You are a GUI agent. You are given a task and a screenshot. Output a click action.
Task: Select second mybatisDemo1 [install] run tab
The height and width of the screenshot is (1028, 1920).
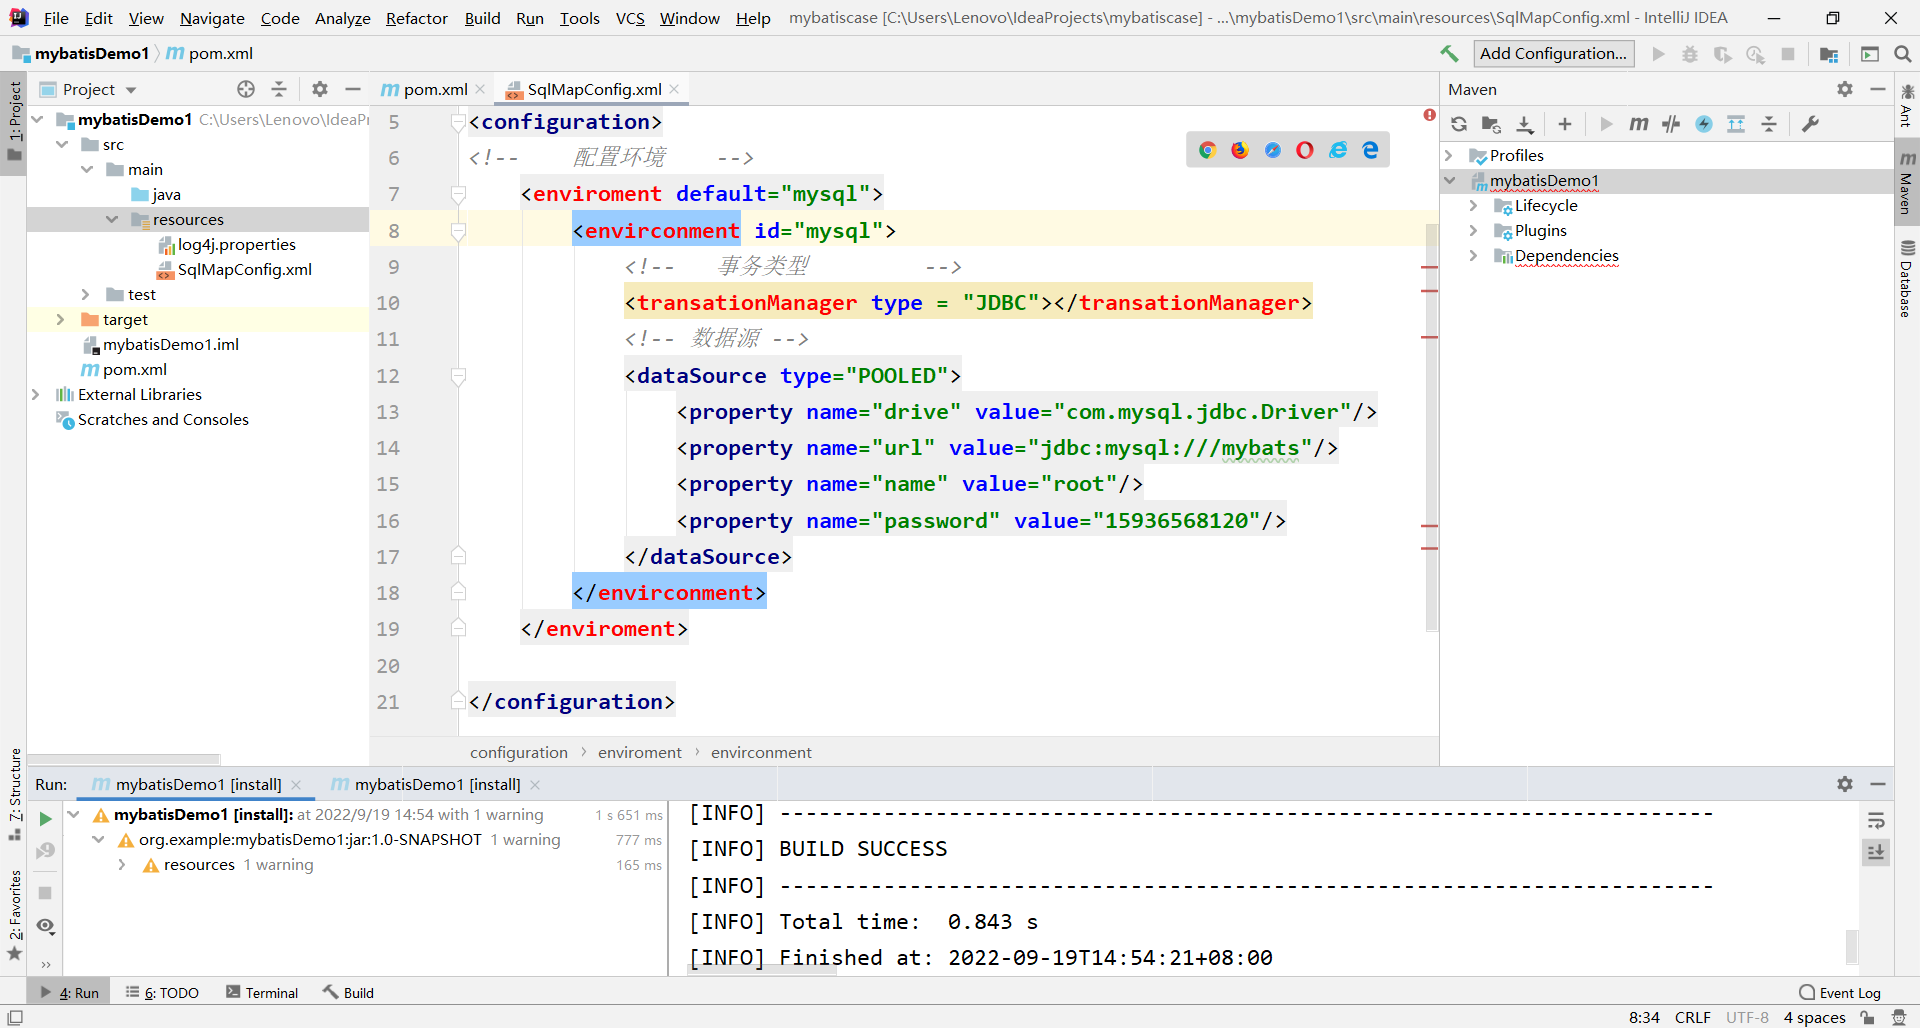(x=437, y=784)
